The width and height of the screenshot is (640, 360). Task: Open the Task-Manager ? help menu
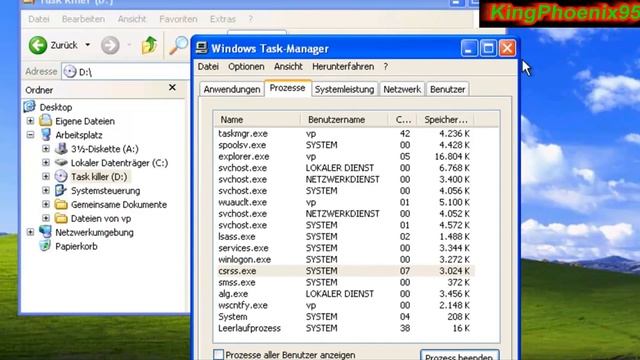point(386,67)
